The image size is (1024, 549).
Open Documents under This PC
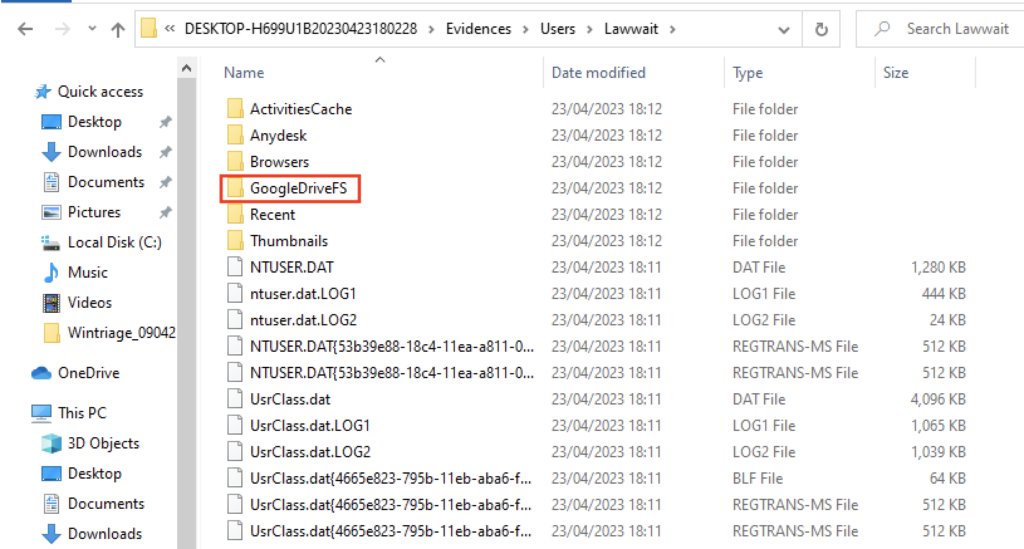[106, 503]
